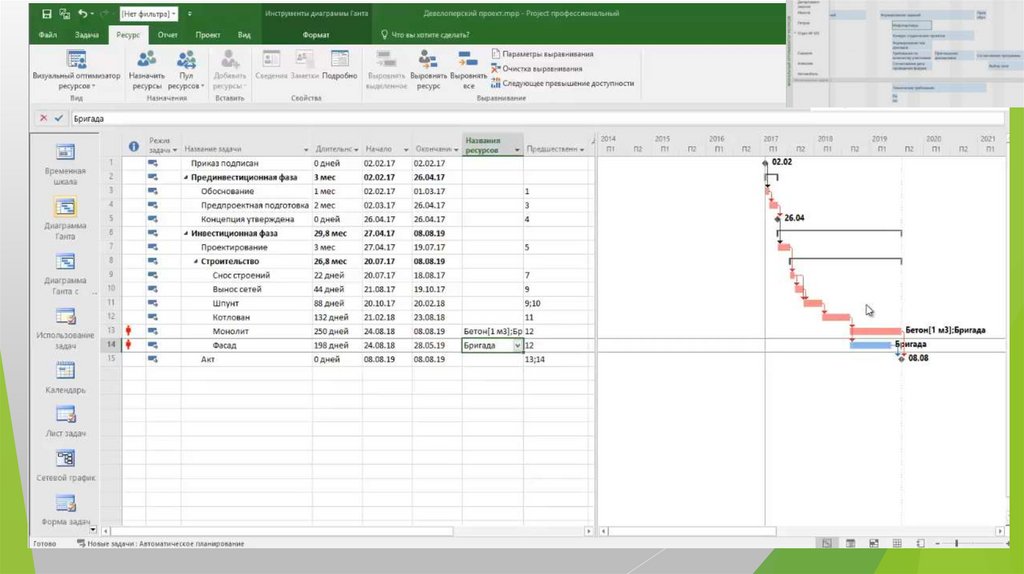Open Start (Начало) column filter arrow
This screenshot has height=574, width=1024.
coord(406,150)
